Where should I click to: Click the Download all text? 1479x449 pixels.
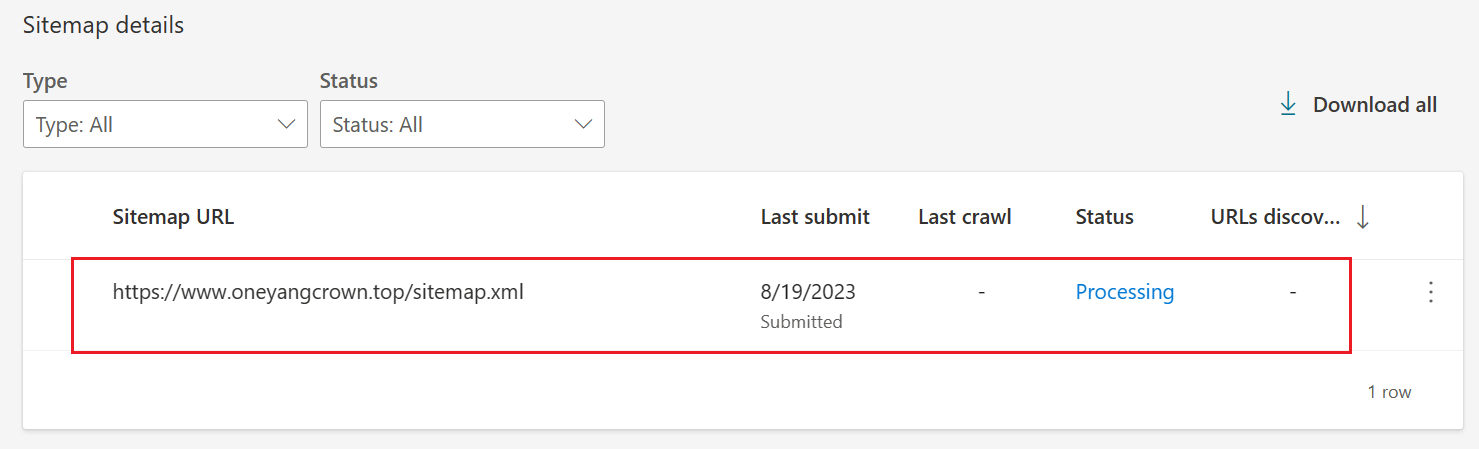pyautogui.click(x=1374, y=105)
